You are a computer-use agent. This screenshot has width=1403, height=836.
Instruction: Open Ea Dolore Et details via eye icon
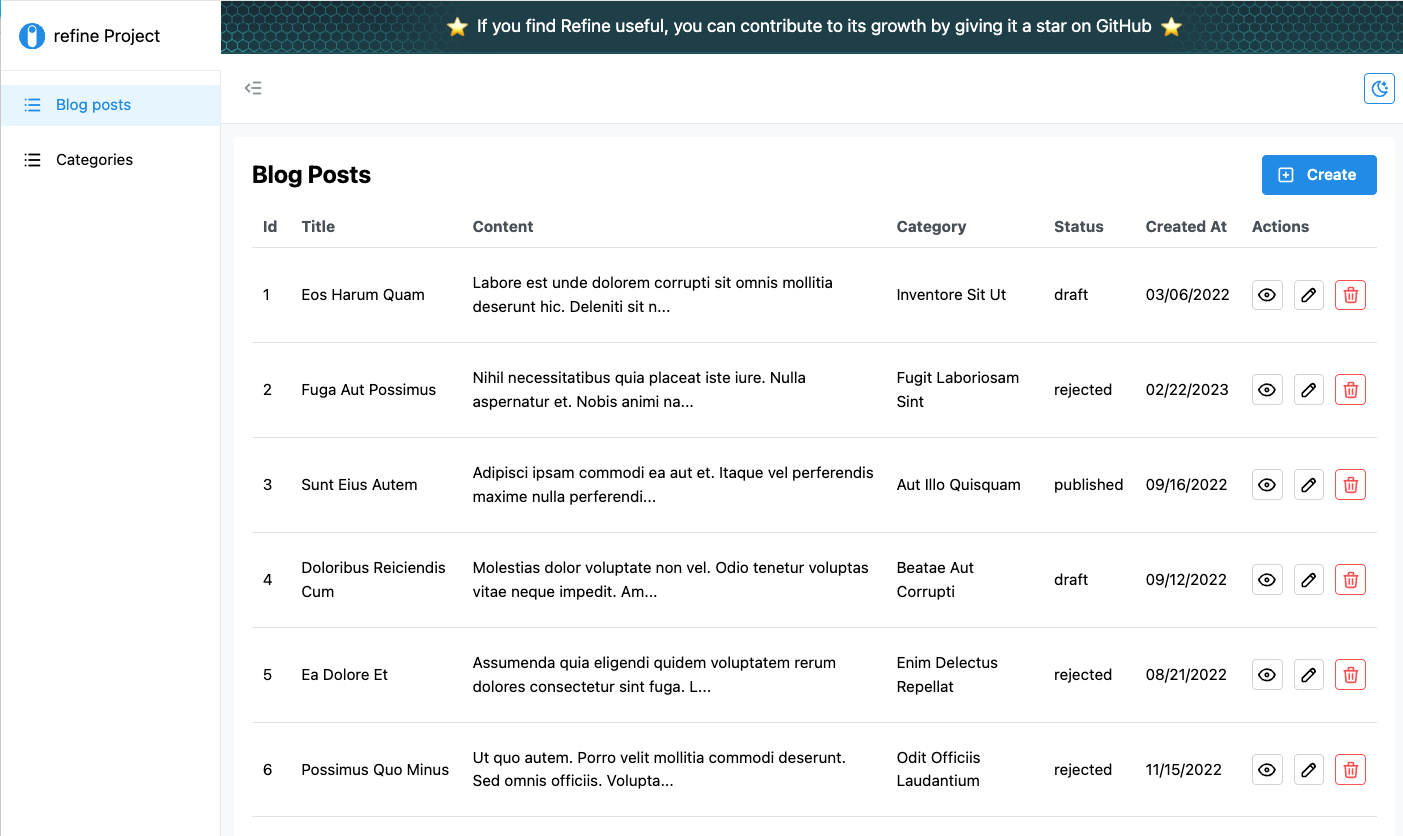pyautogui.click(x=1266, y=674)
